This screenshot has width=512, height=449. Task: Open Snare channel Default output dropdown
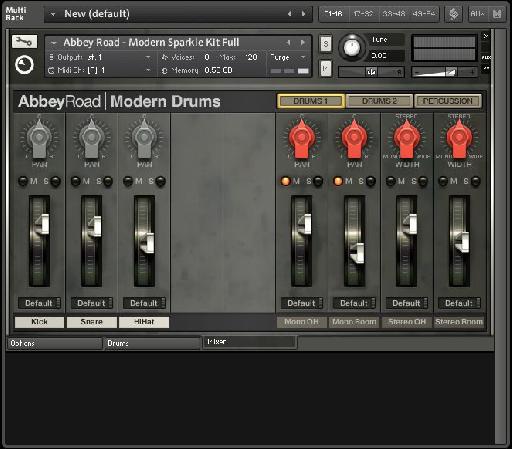[92, 303]
